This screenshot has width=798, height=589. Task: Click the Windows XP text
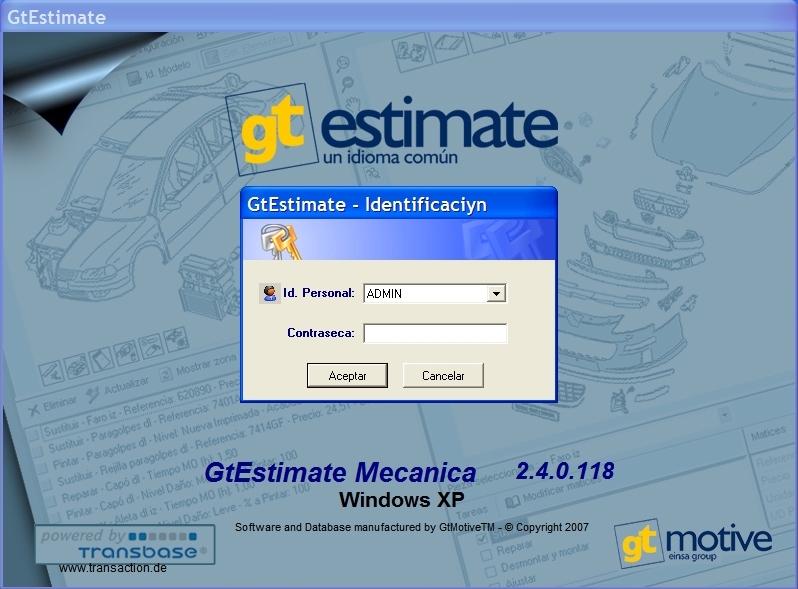402,499
